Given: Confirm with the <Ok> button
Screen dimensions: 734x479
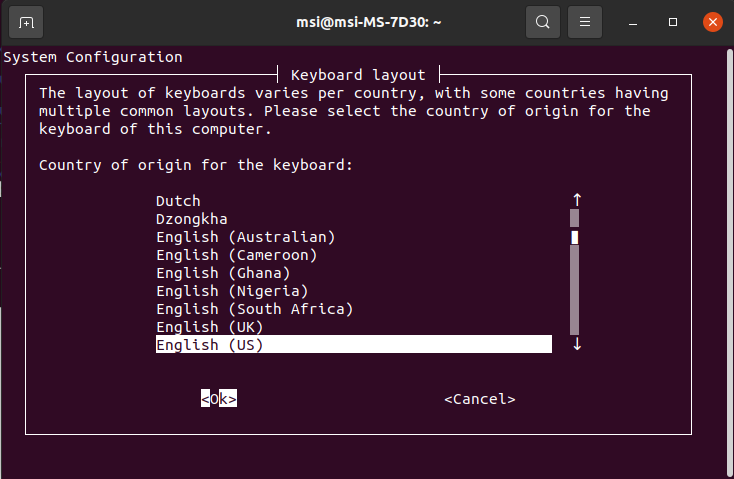Looking at the screenshot, I should click(x=219, y=398).
